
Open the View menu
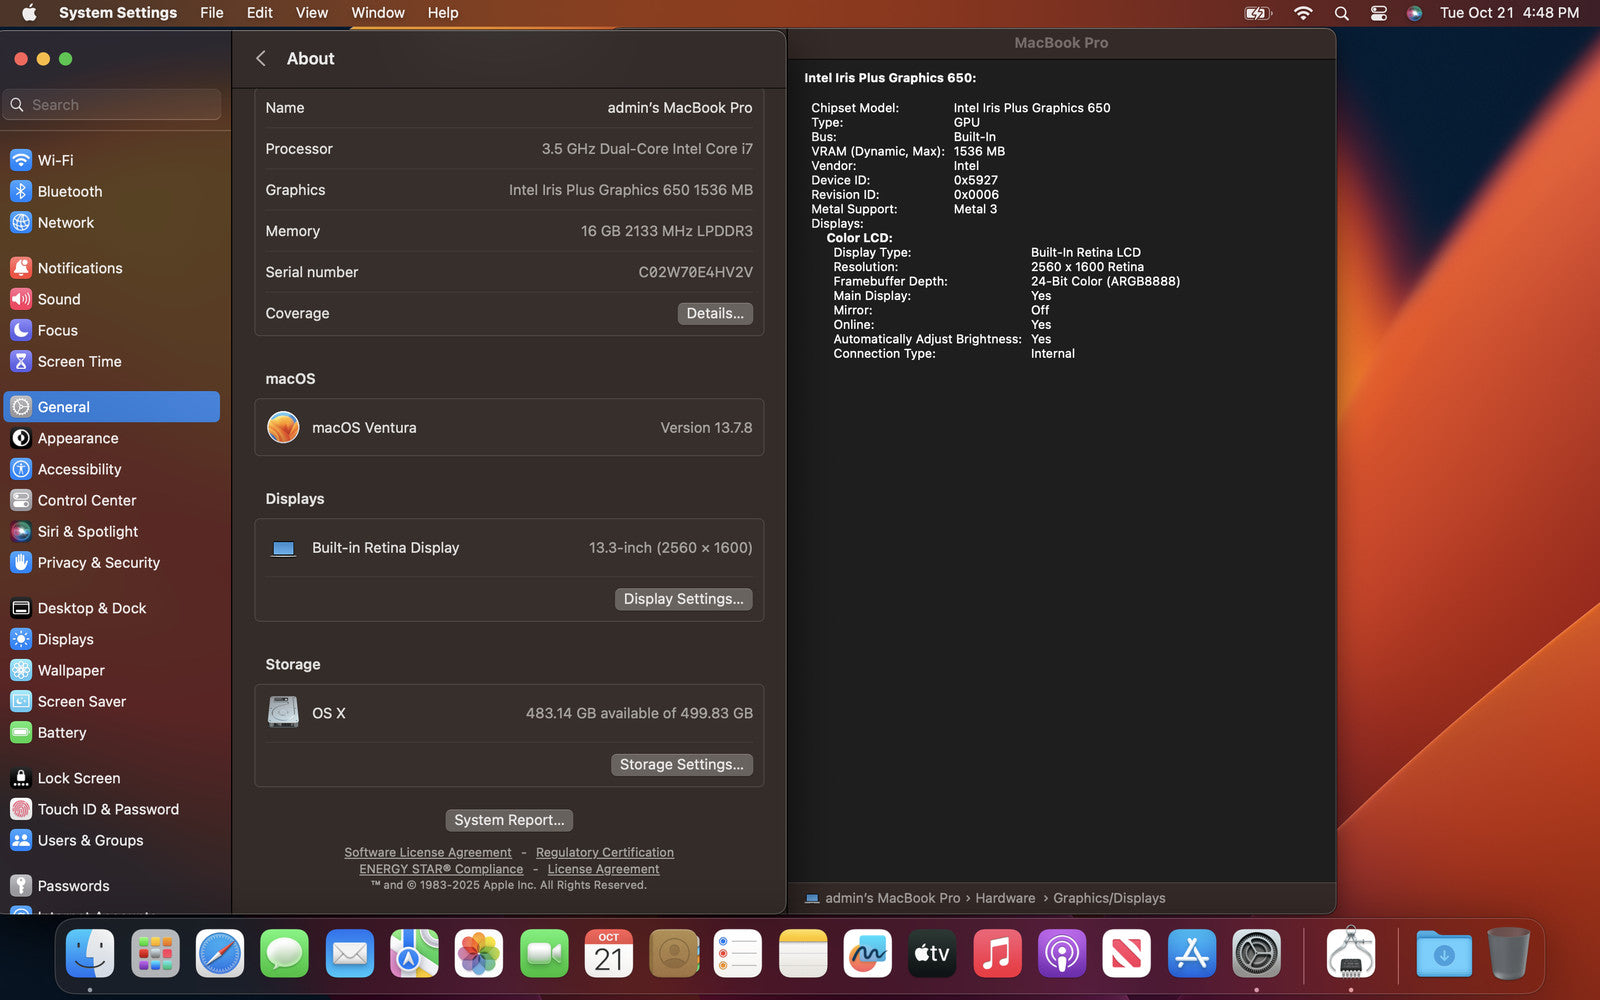click(311, 13)
